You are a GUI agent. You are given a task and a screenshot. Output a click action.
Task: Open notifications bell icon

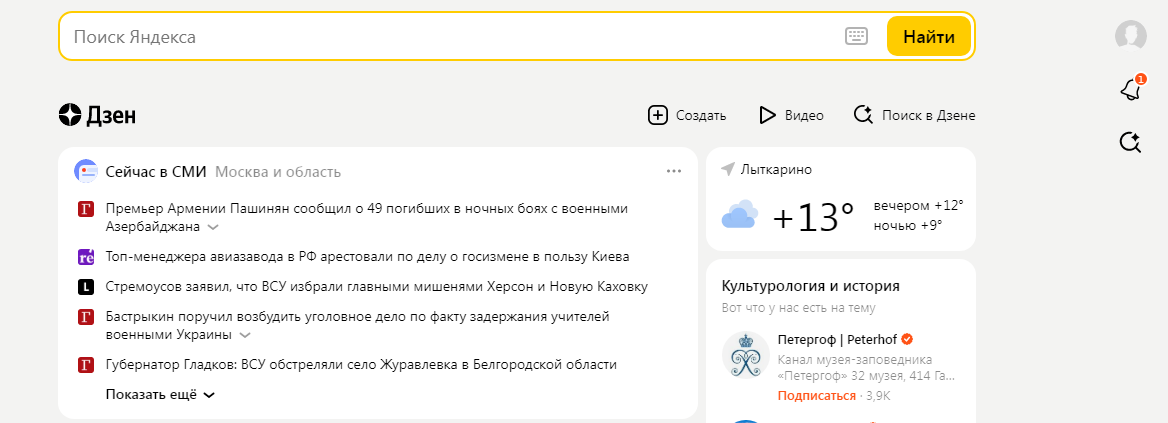[1130, 89]
